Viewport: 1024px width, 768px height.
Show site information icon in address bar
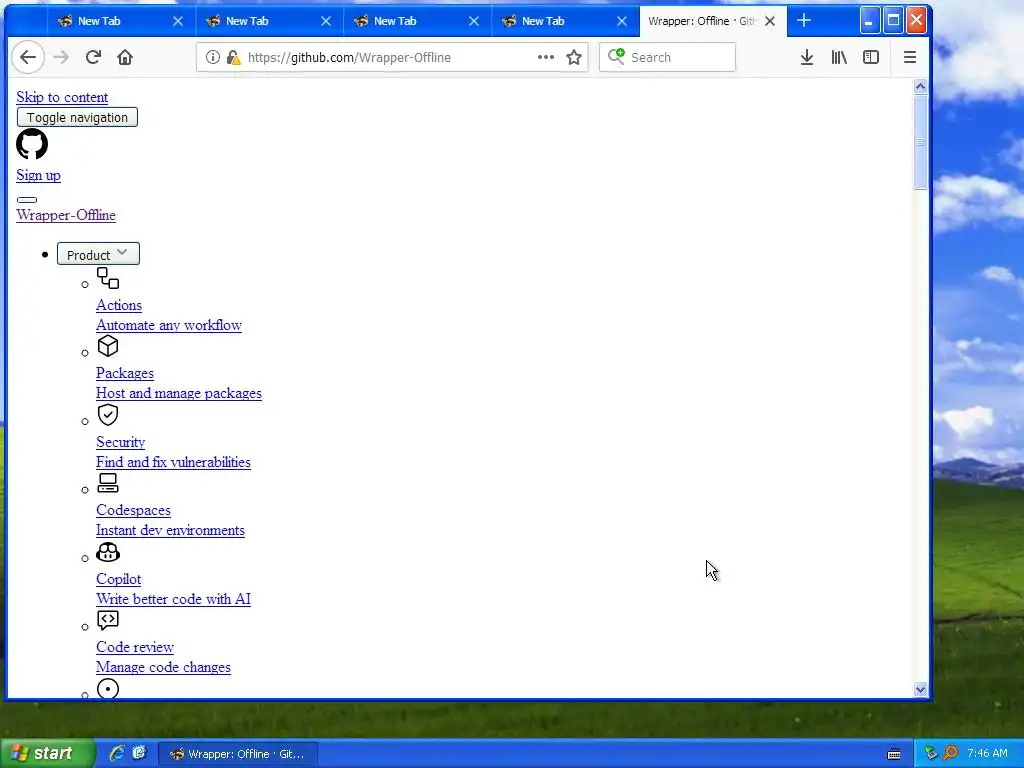(x=213, y=57)
